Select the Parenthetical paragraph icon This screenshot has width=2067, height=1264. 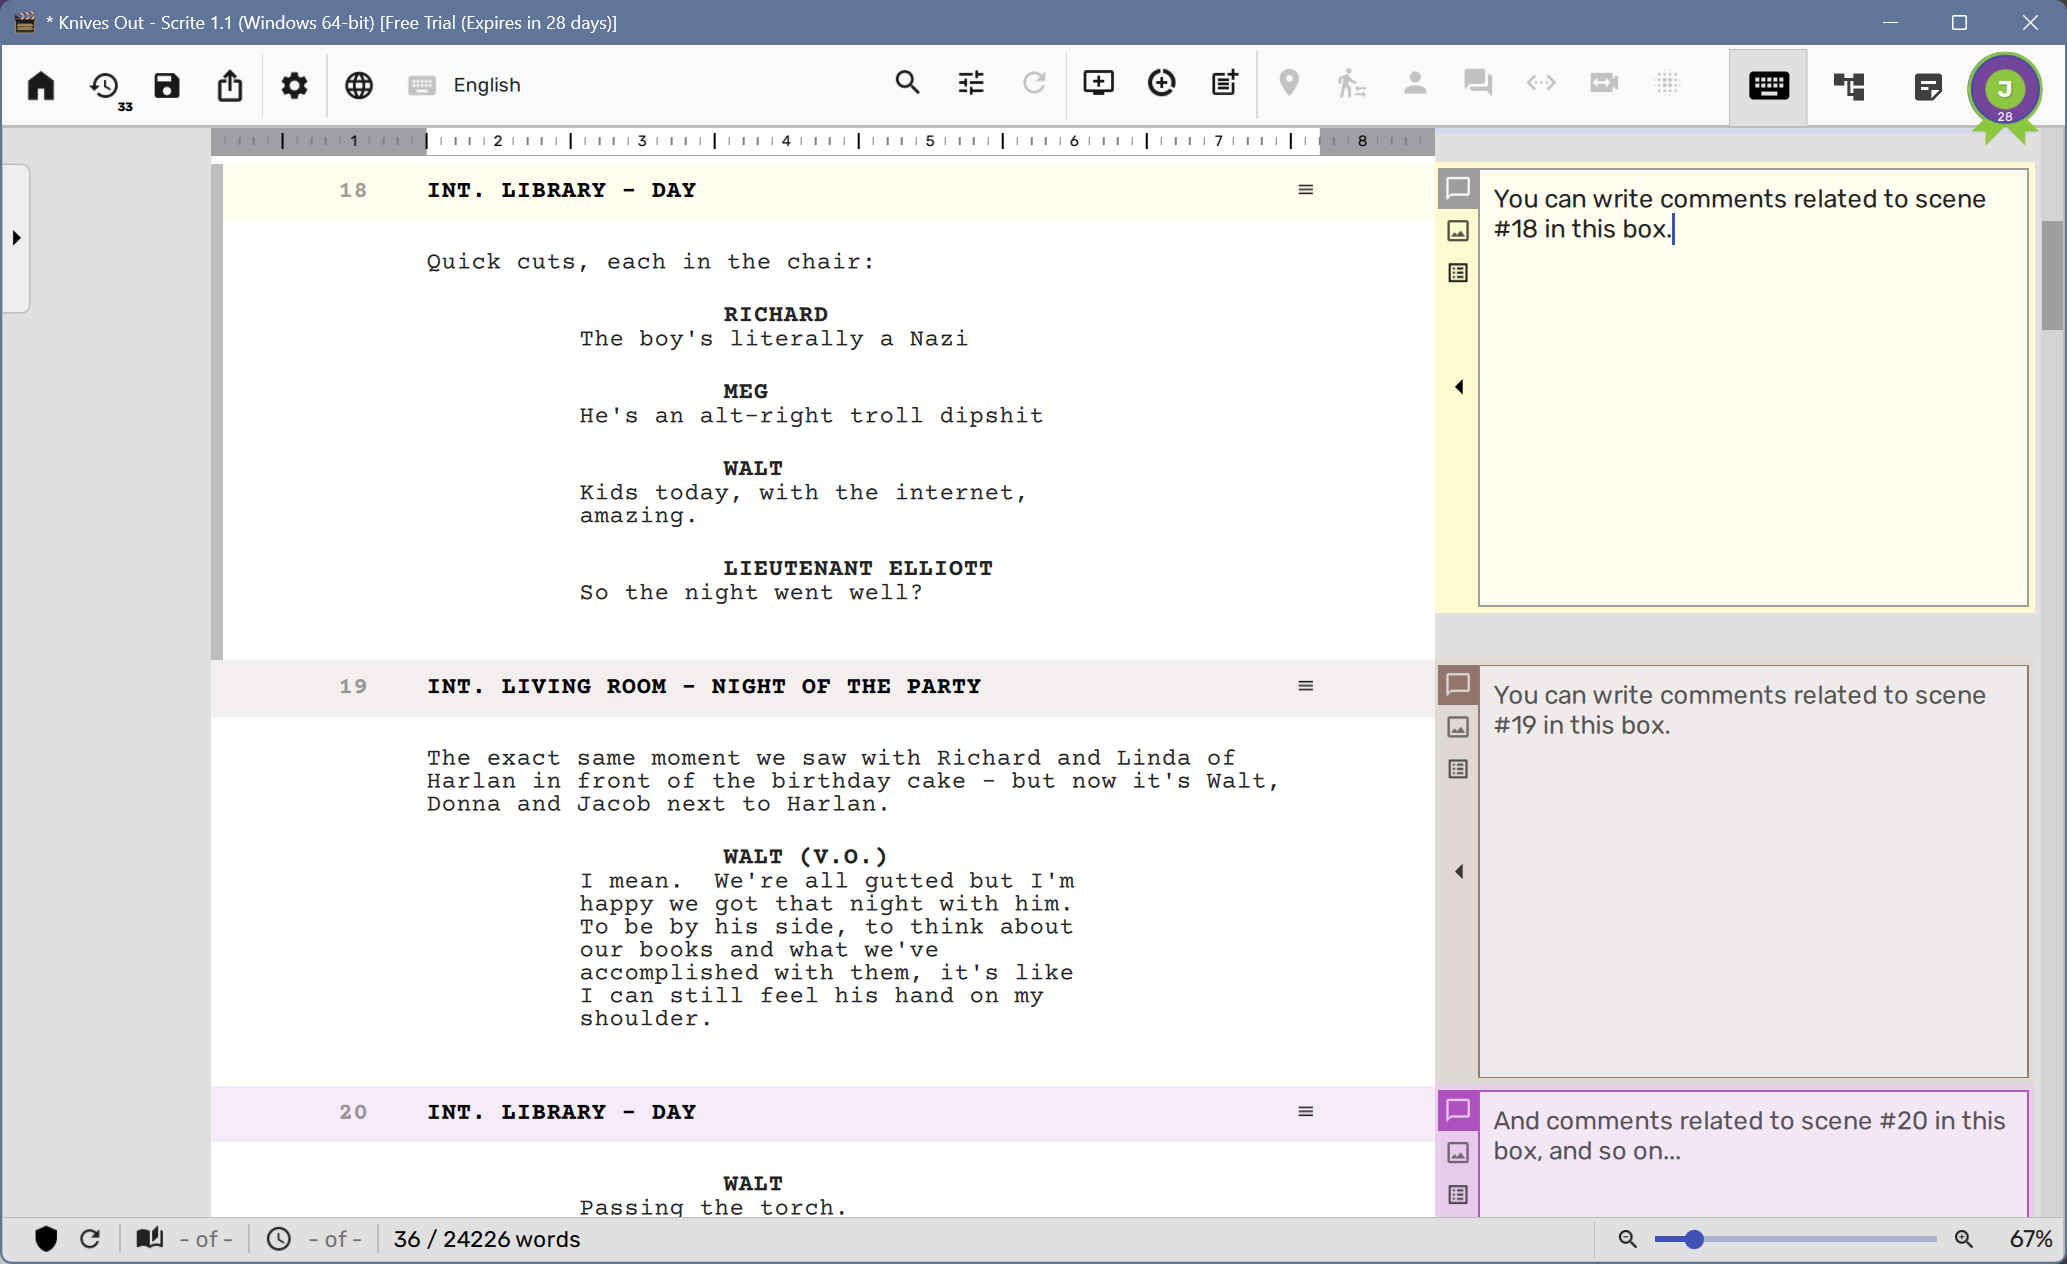coord(1541,82)
